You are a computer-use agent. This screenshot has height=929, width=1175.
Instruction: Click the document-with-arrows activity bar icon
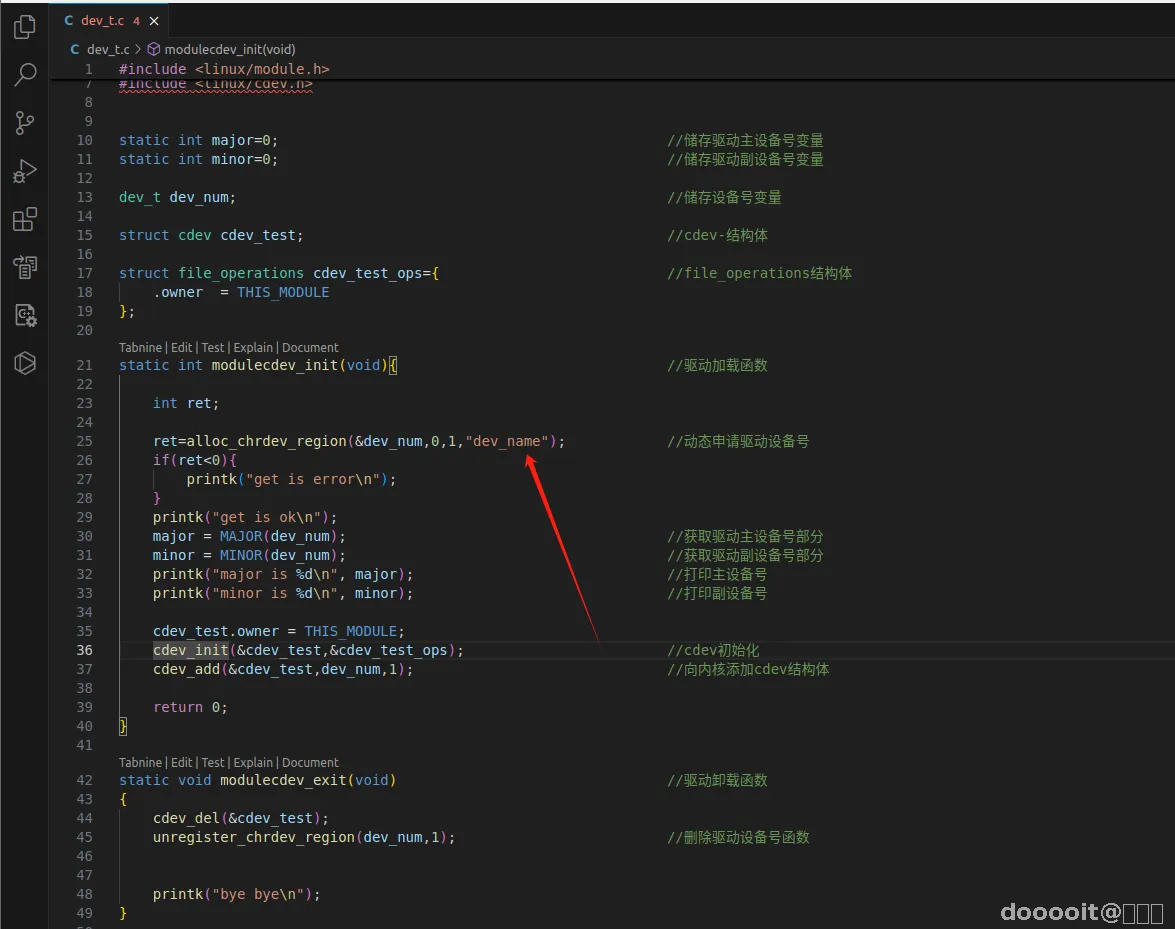click(25, 267)
